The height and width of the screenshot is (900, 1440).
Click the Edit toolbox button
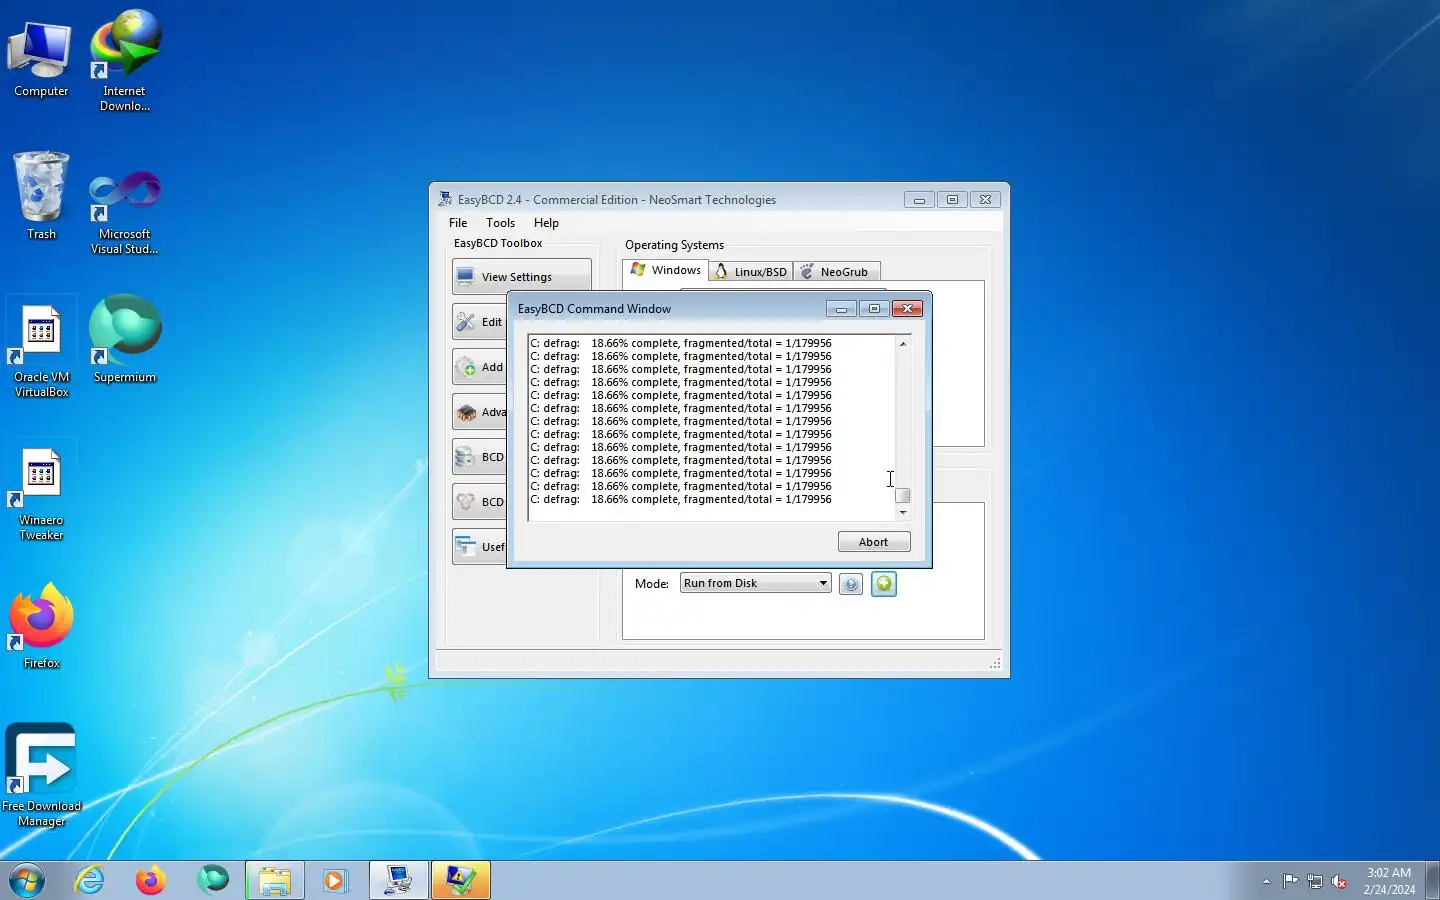click(x=480, y=322)
